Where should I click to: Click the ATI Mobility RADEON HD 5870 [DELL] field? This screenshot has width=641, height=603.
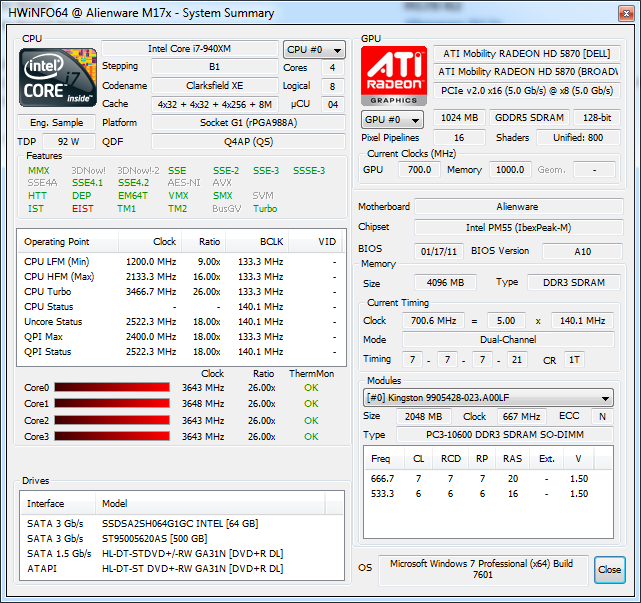click(527, 54)
